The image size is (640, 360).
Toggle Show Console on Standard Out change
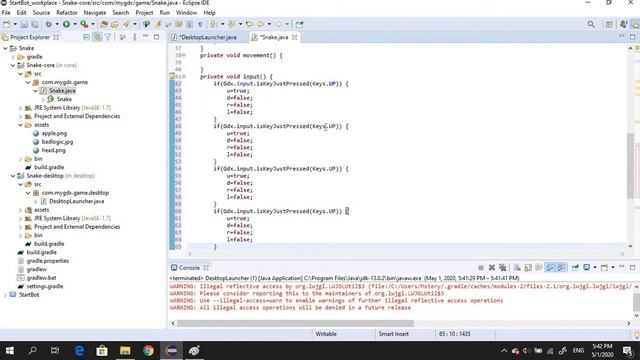point(550,268)
